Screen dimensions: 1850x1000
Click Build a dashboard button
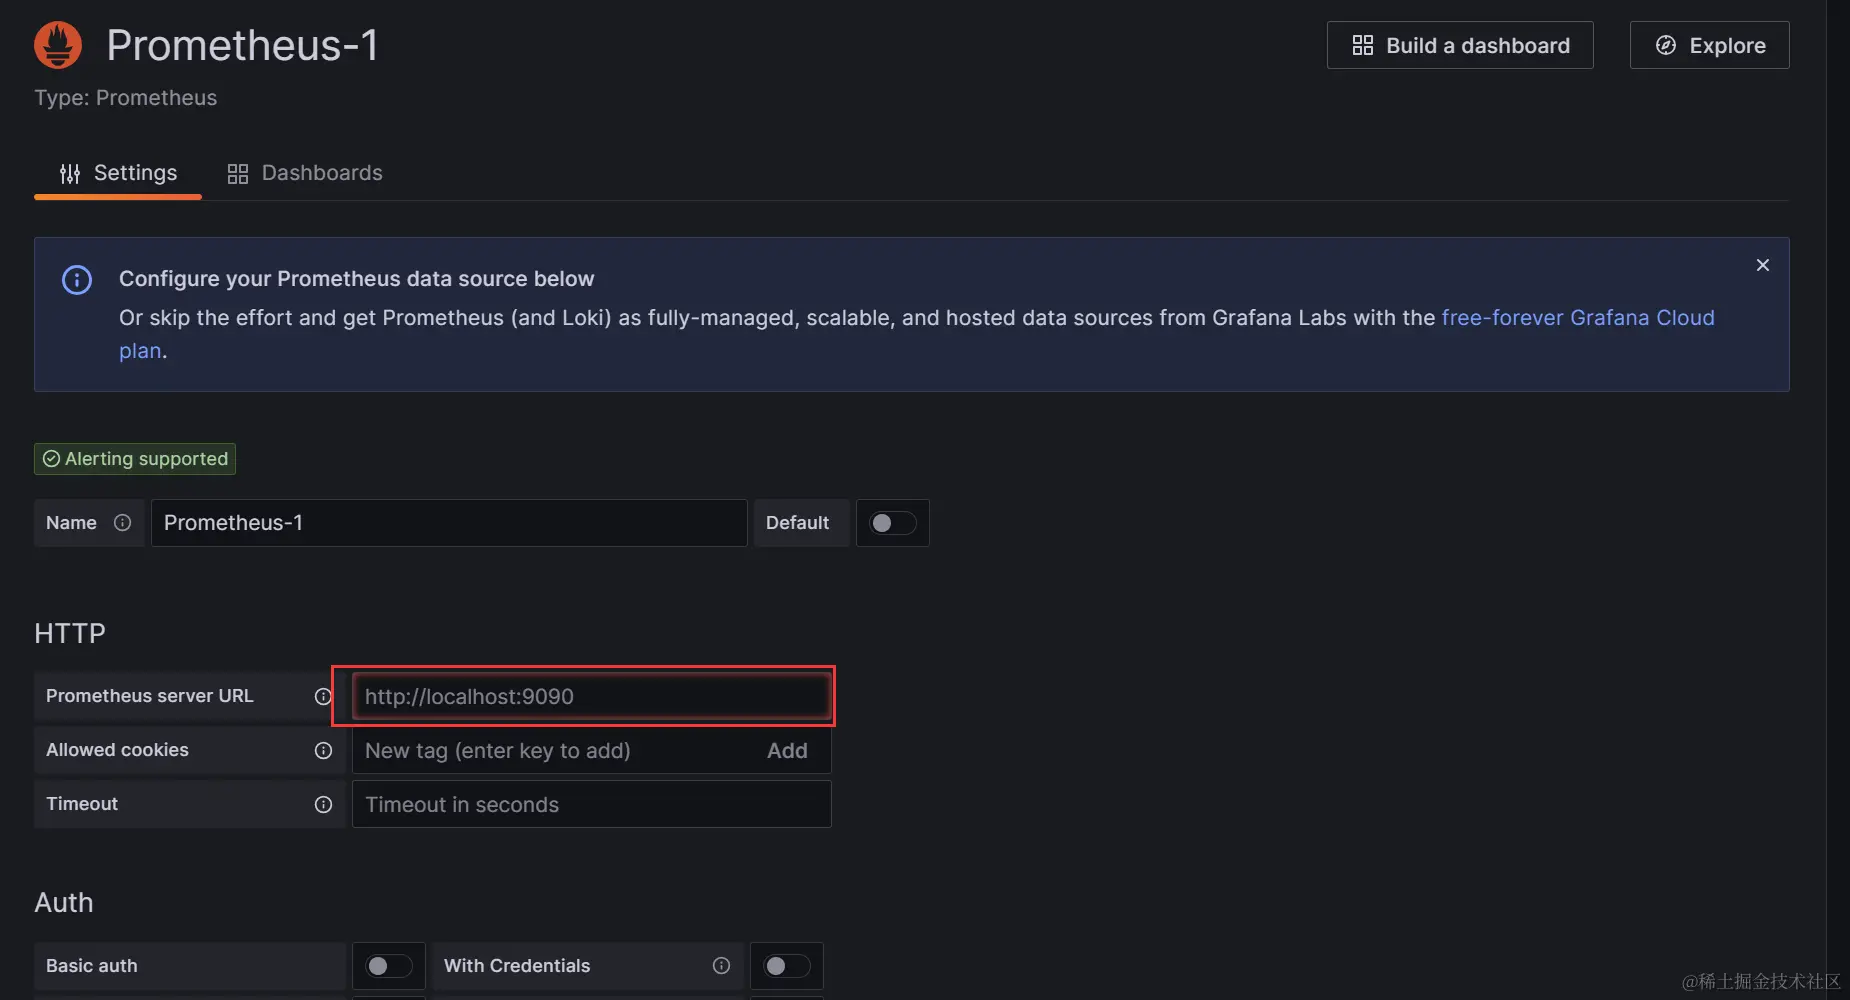1460,45
